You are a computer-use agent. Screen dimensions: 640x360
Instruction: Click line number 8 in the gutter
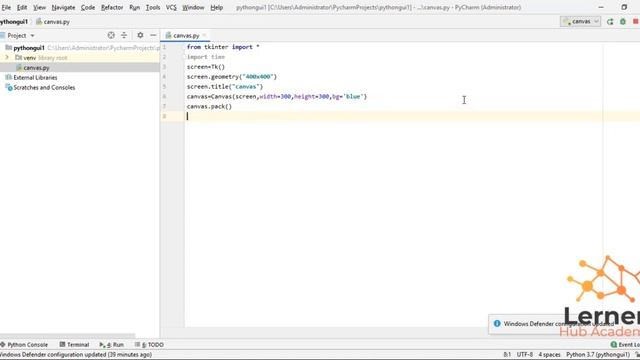click(164, 116)
